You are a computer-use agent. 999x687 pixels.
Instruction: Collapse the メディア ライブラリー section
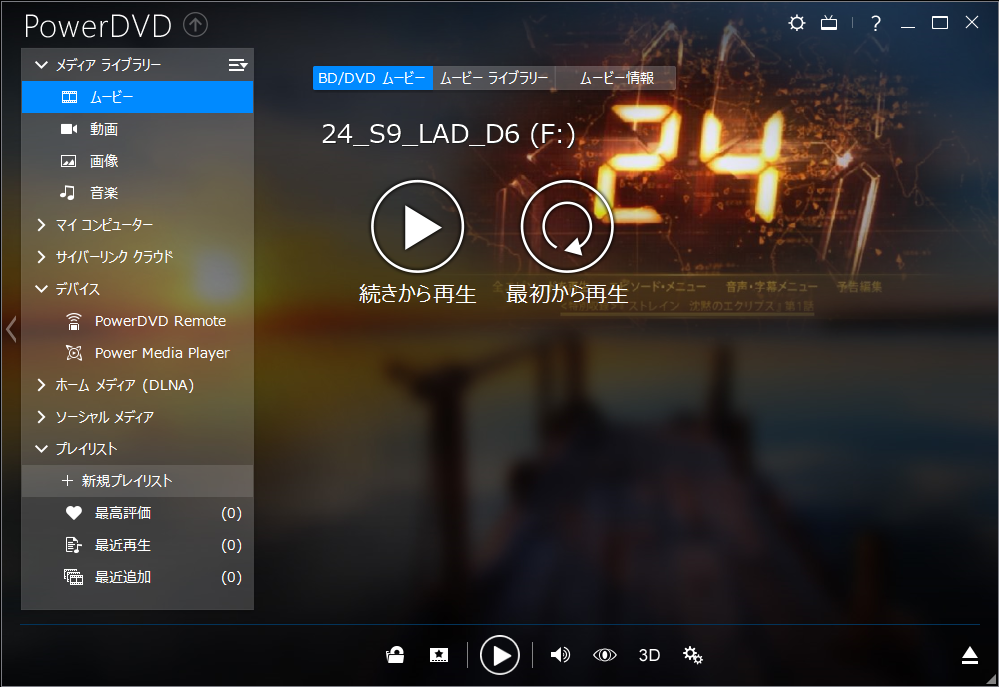41,64
